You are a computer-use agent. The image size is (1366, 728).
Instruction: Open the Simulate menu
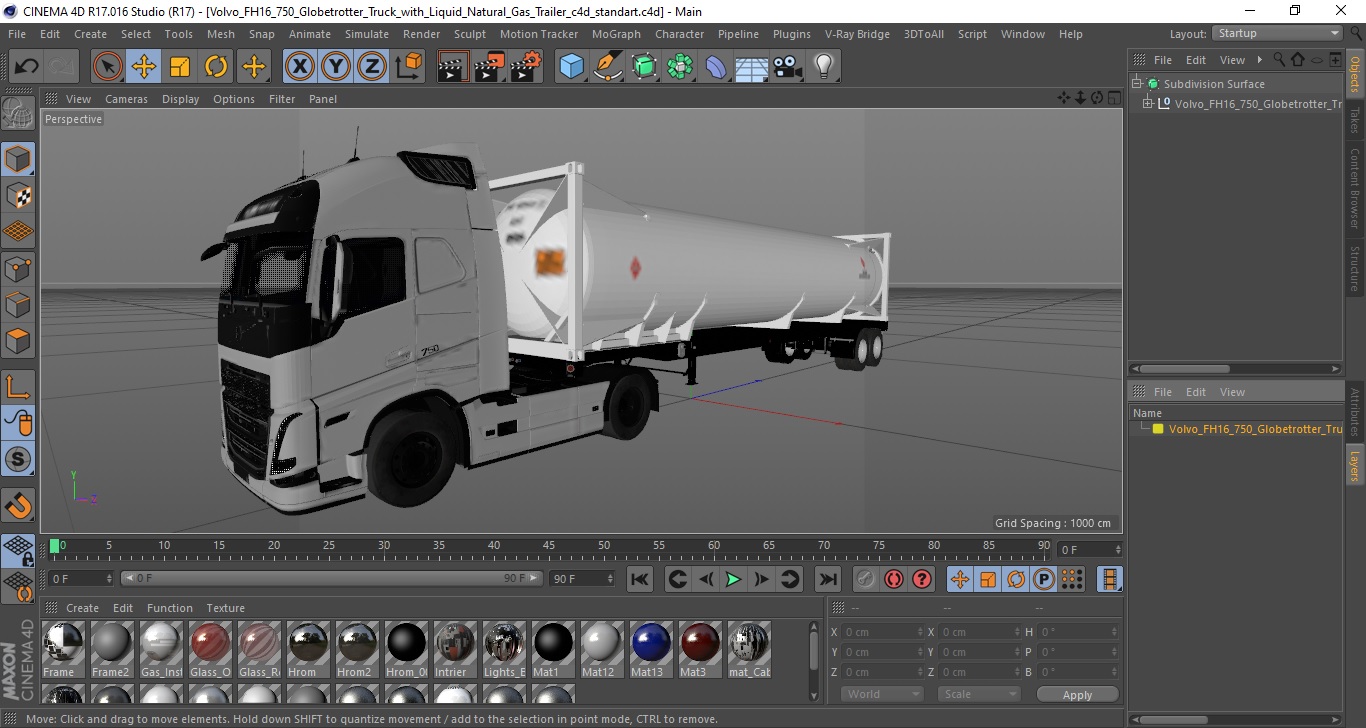[x=367, y=34]
